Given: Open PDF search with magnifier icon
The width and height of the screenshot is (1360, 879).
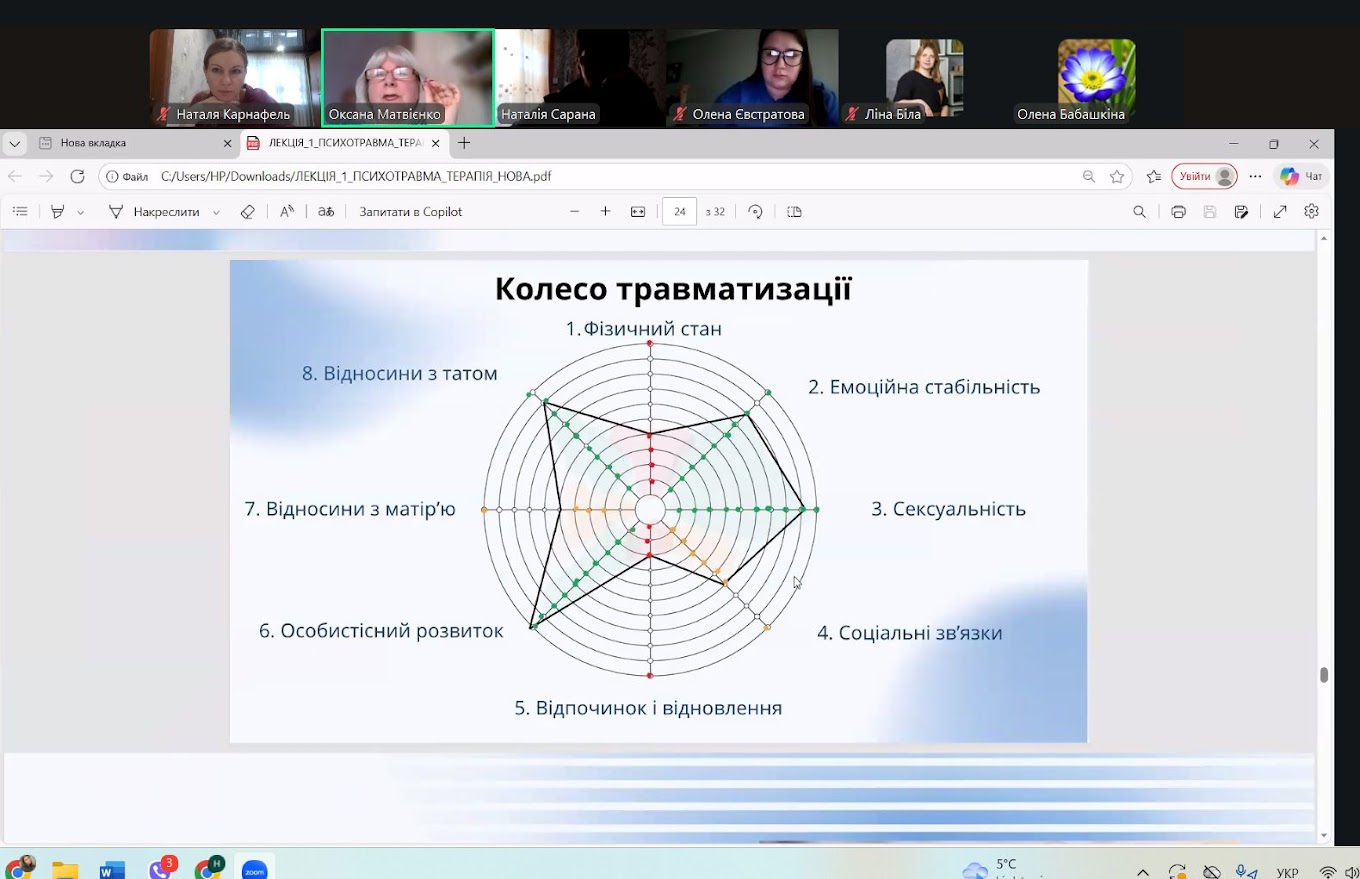Looking at the screenshot, I should (x=1139, y=212).
